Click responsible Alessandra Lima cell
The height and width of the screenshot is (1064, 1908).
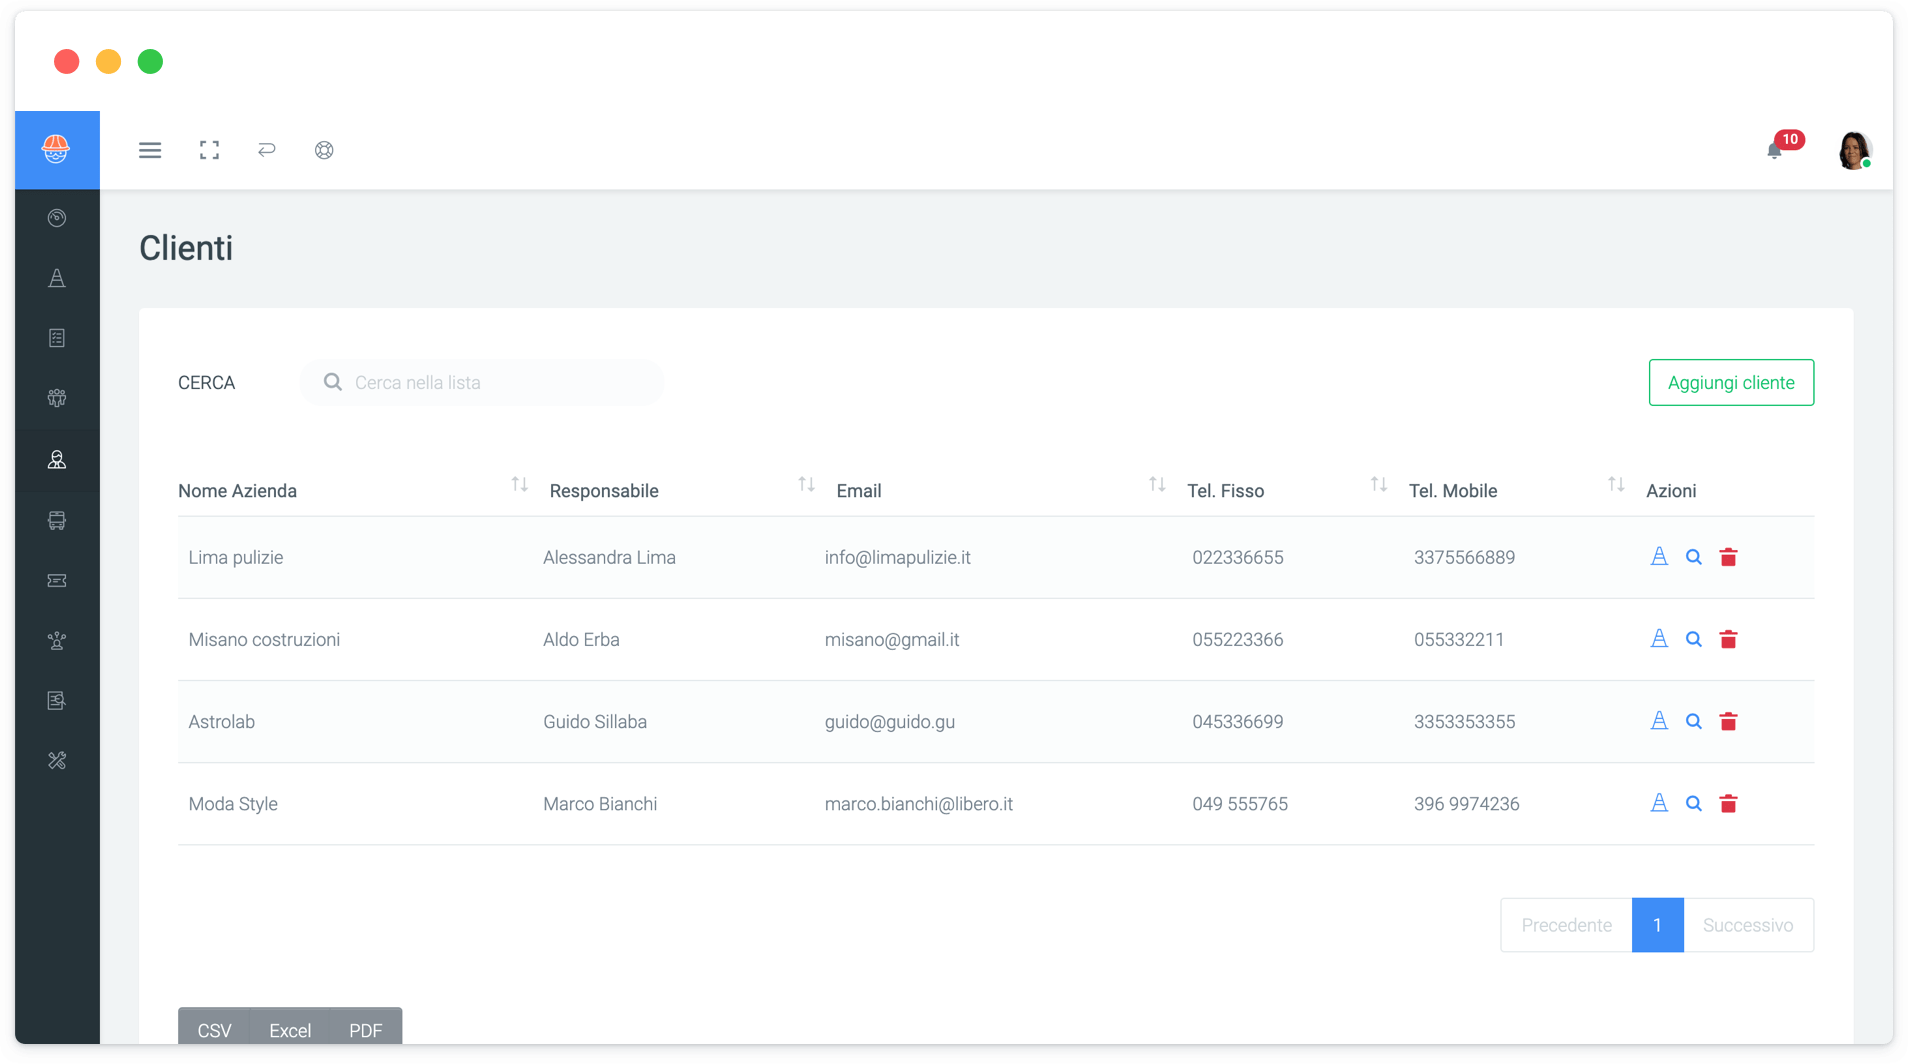click(x=609, y=557)
